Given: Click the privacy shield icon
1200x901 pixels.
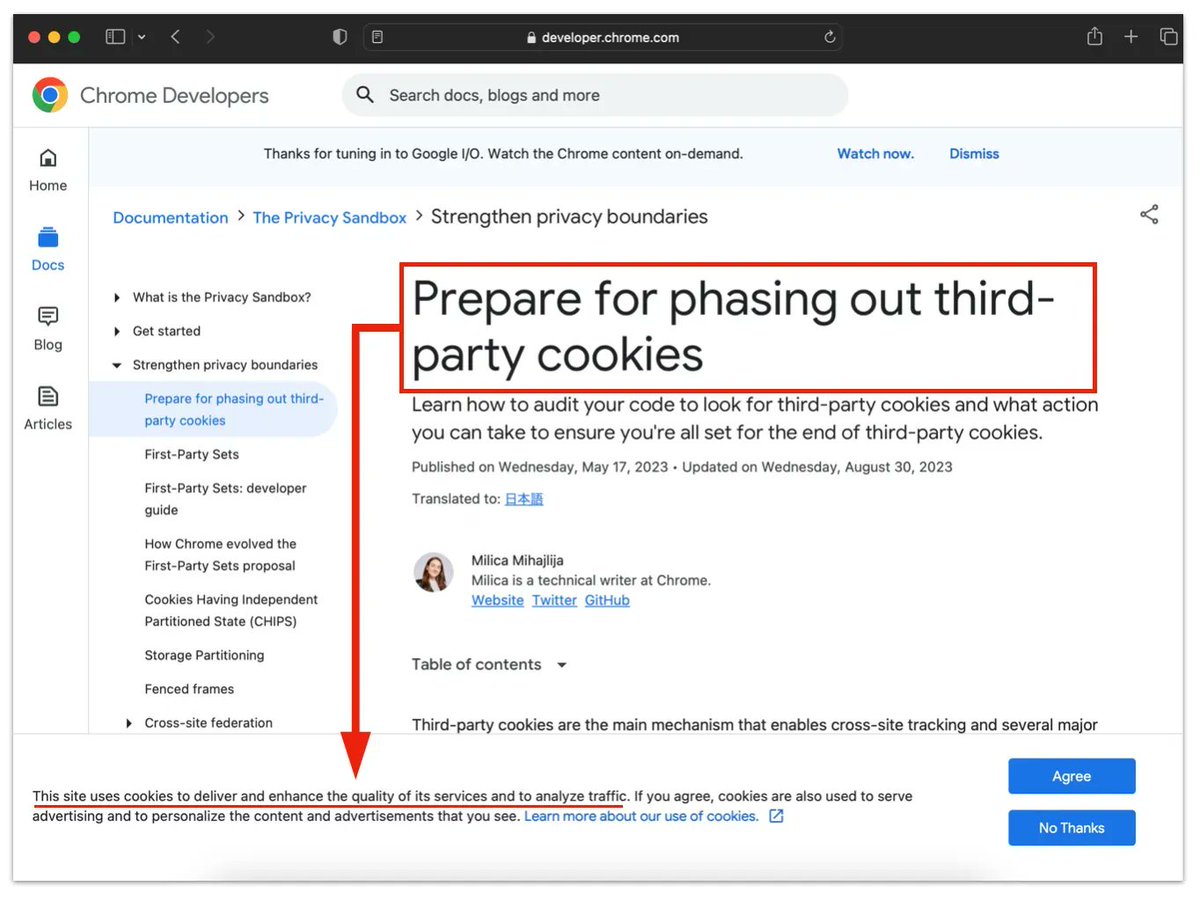Looking at the screenshot, I should coord(340,37).
